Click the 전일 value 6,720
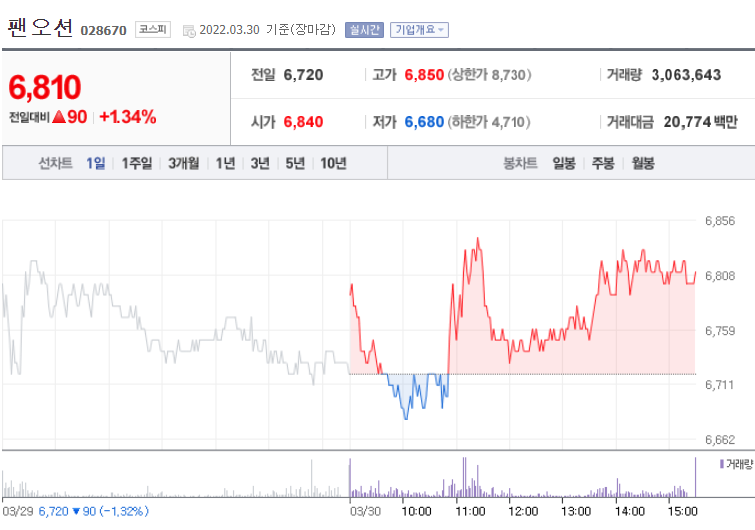This screenshot has height=530, width=755. [x=303, y=75]
